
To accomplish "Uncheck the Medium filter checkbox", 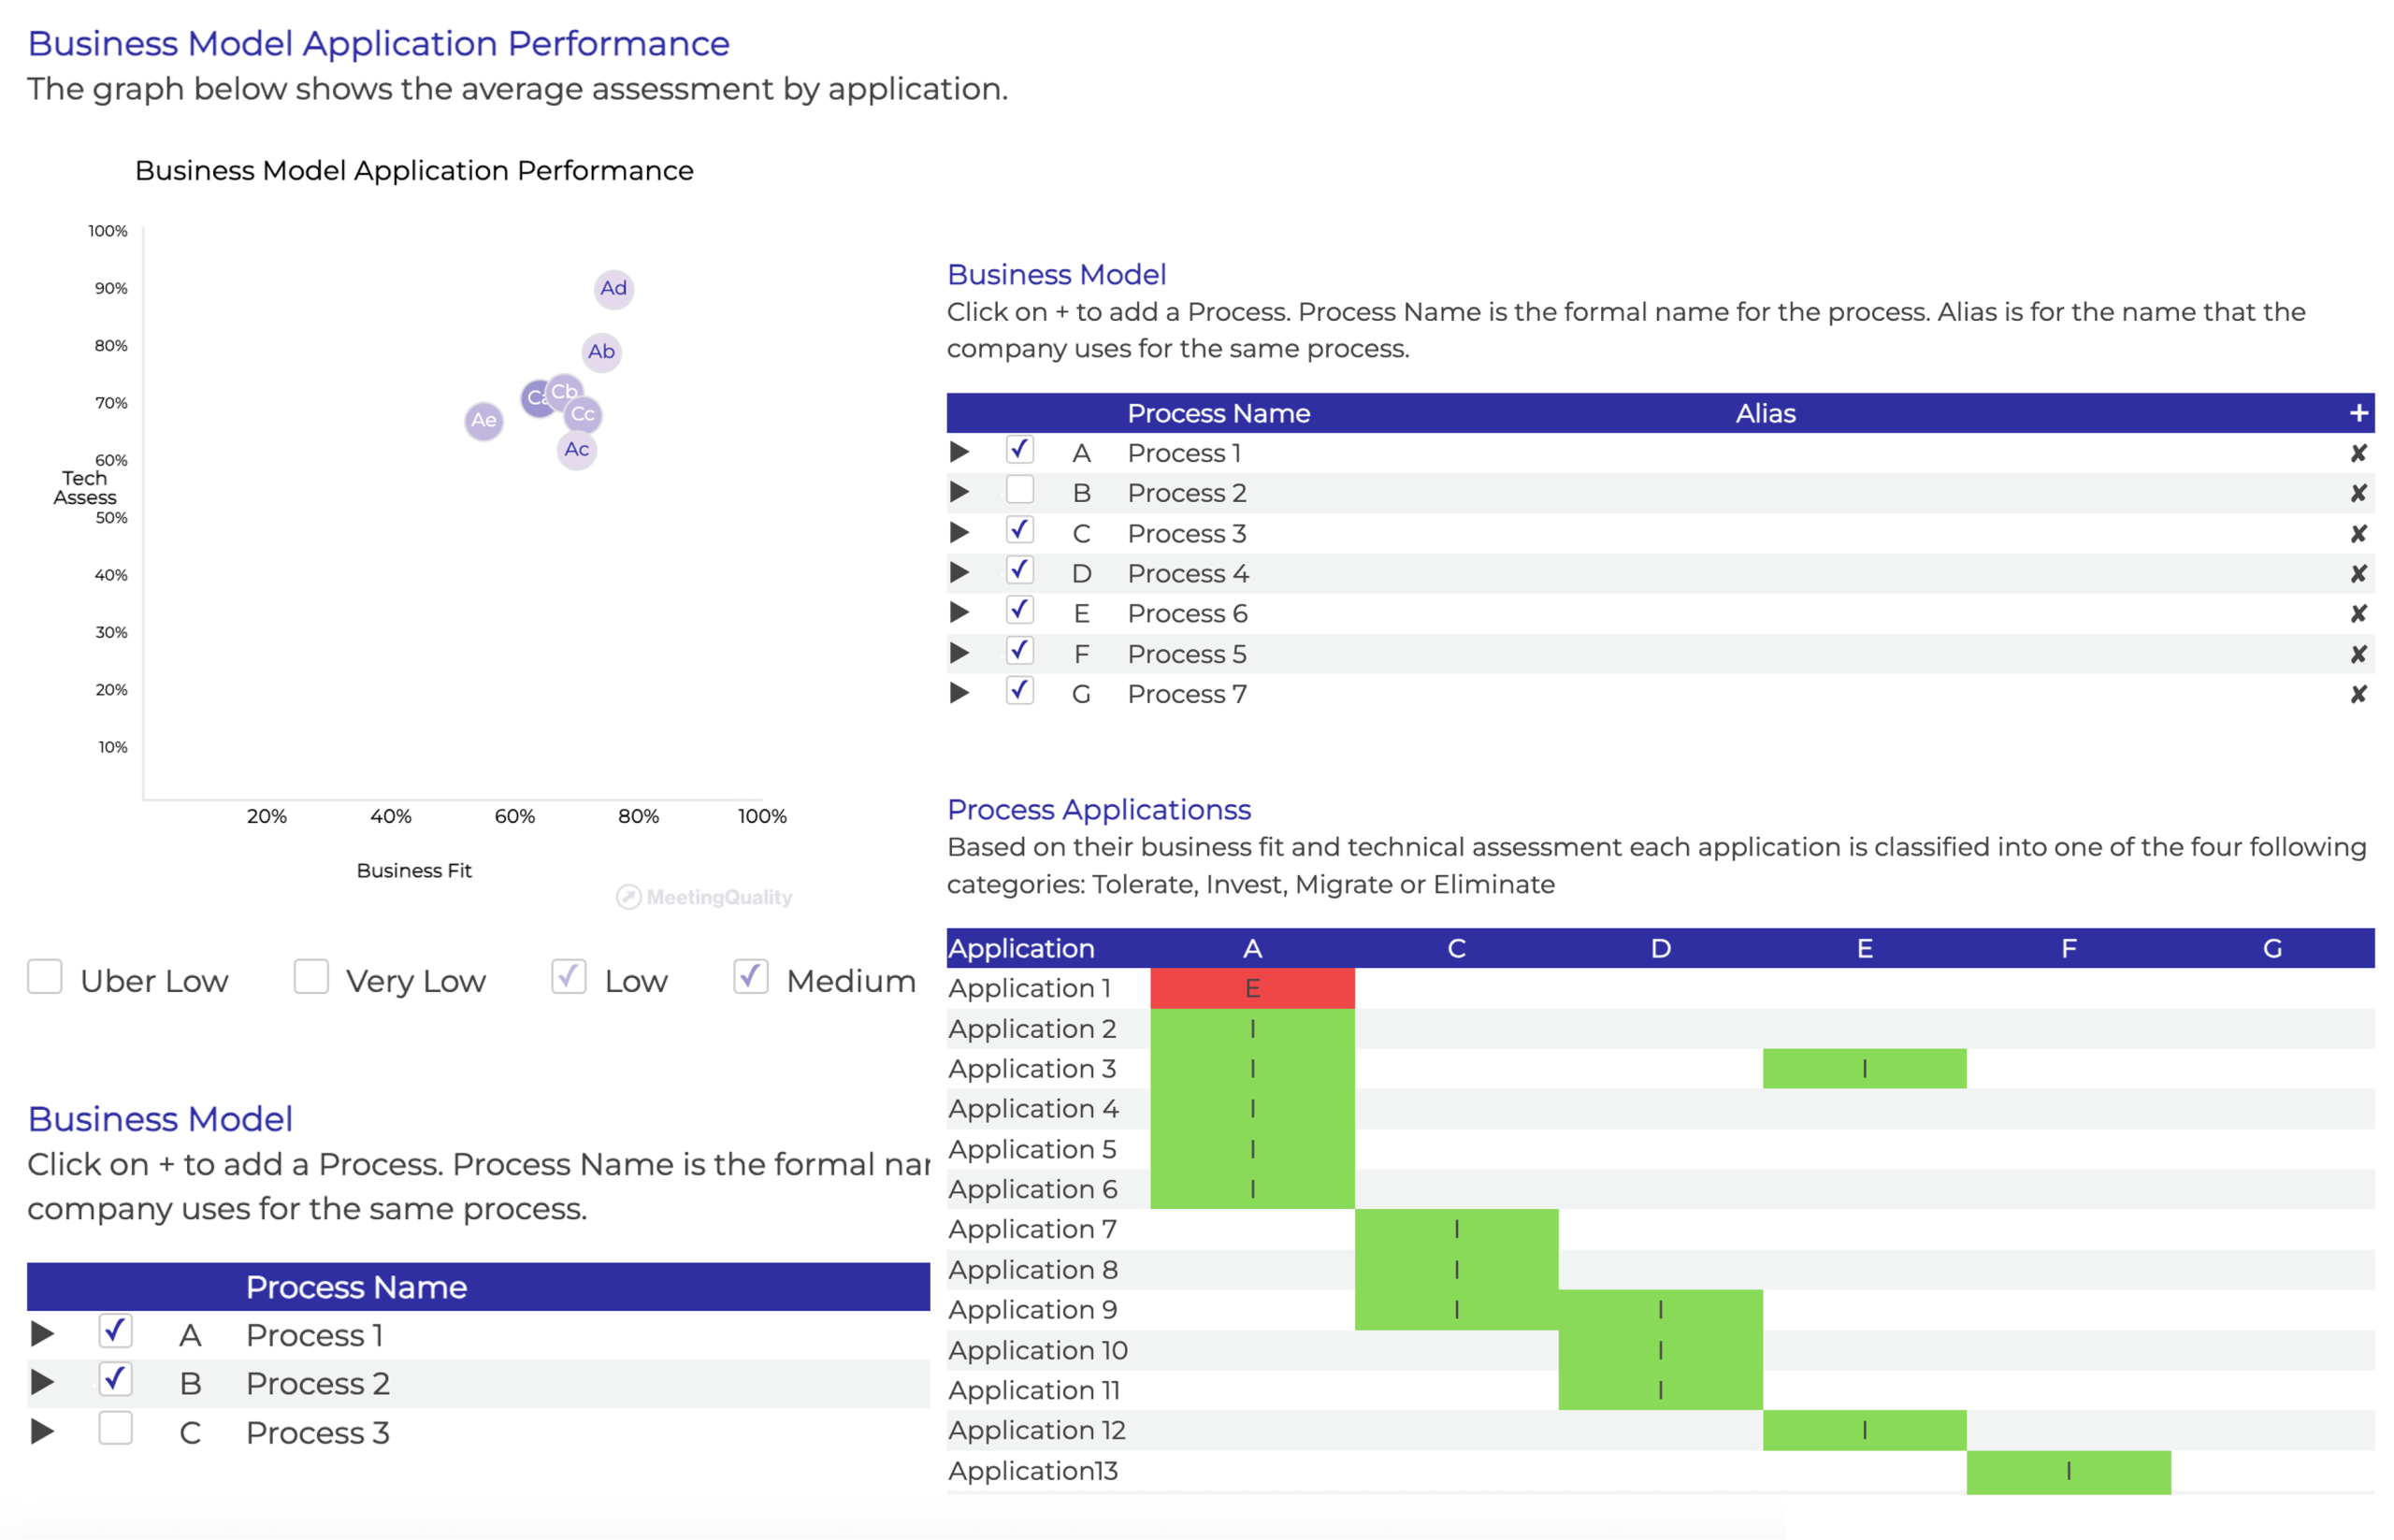I will pos(750,977).
